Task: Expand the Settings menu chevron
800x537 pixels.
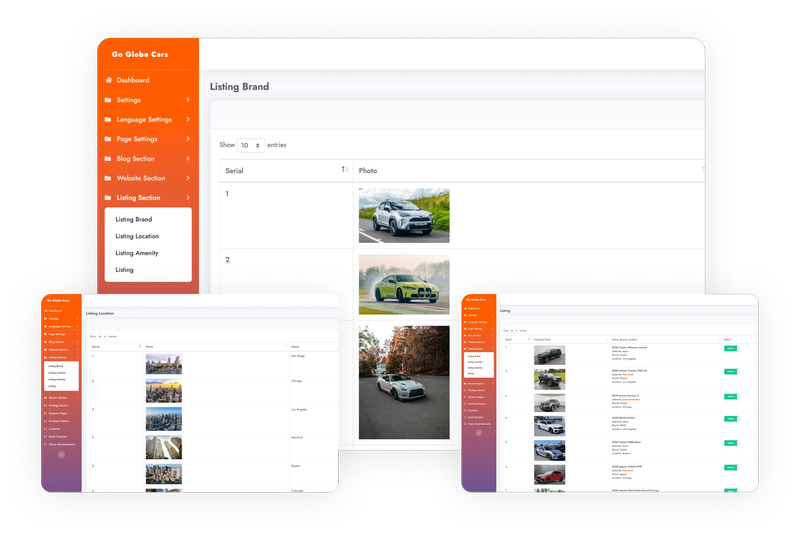Action: click(x=187, y=100)
